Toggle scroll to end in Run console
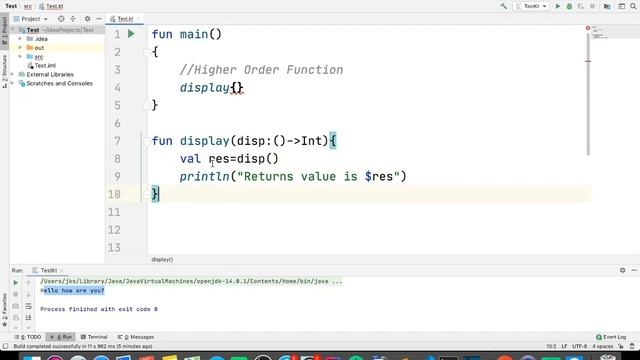640x360 pixels. 28,317
